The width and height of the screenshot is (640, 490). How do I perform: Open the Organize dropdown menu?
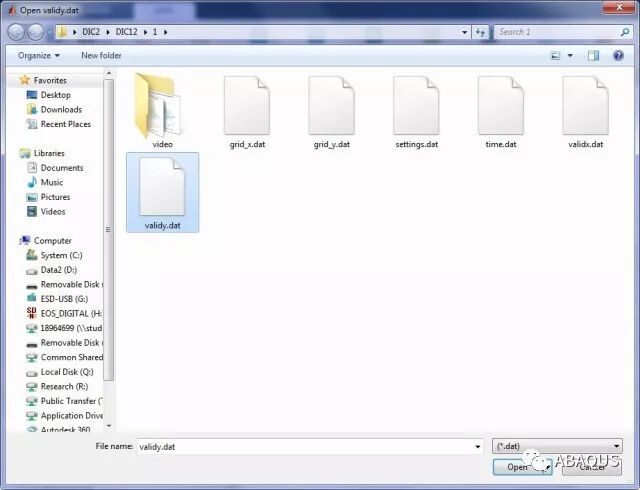(x=39, y=56)
